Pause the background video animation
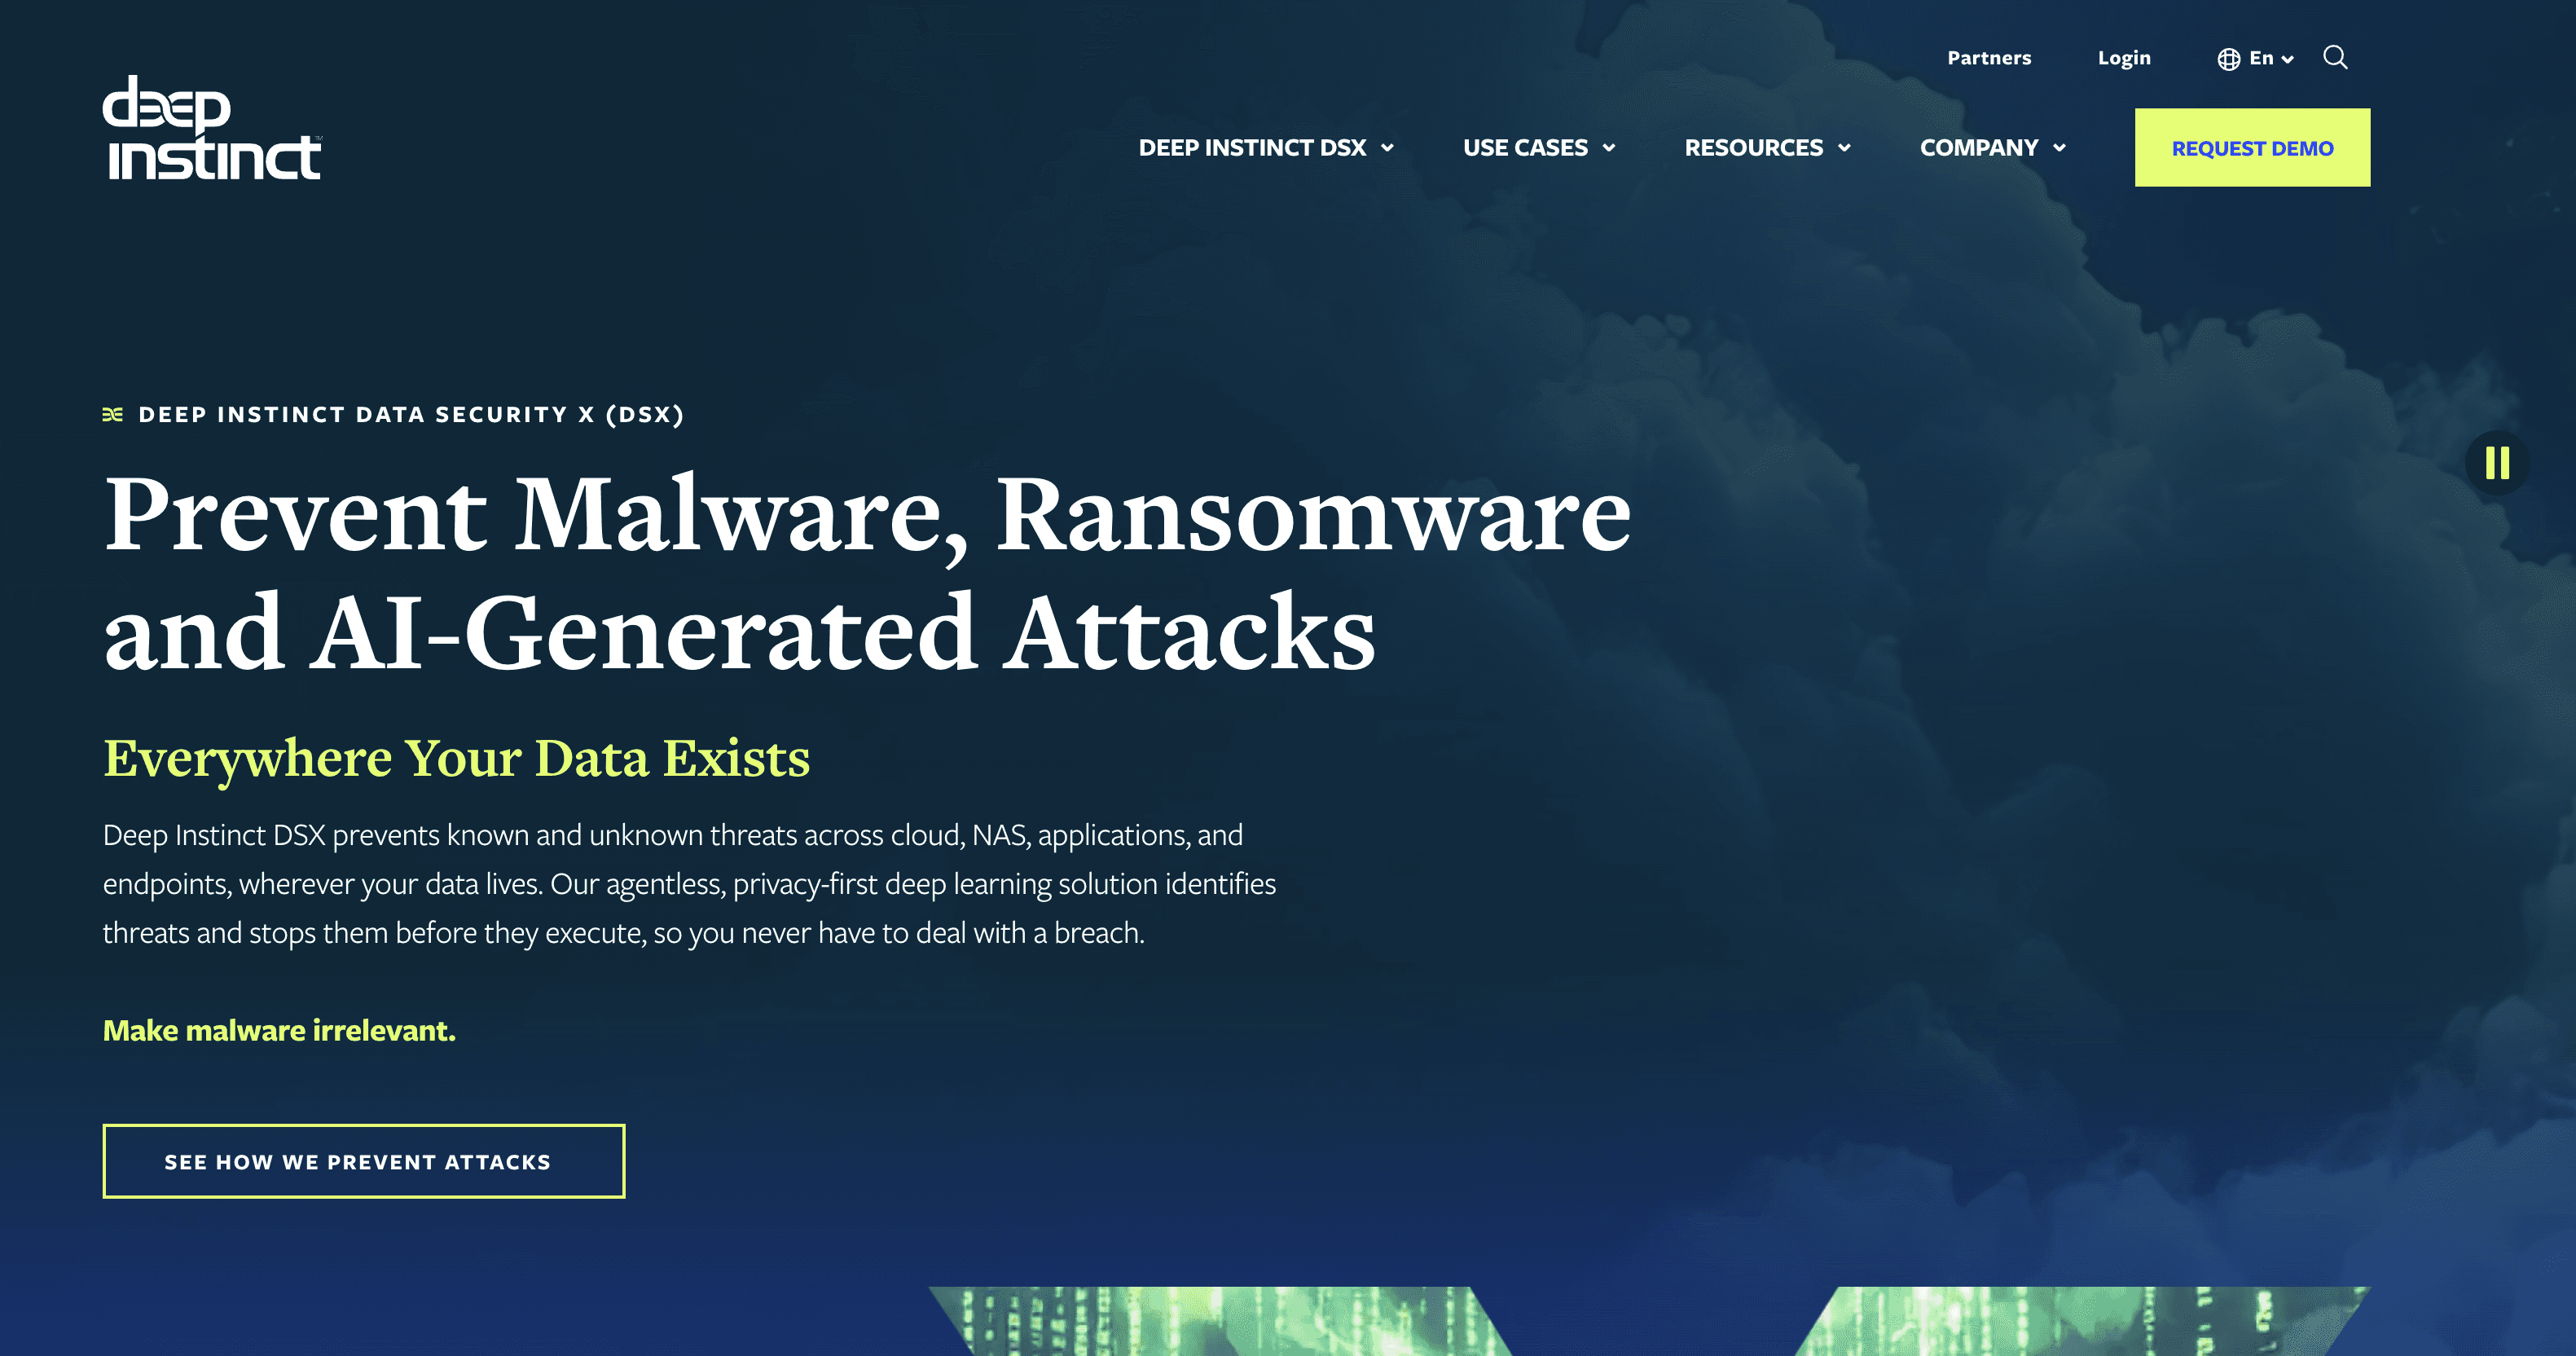 (x=2496, y=463)
